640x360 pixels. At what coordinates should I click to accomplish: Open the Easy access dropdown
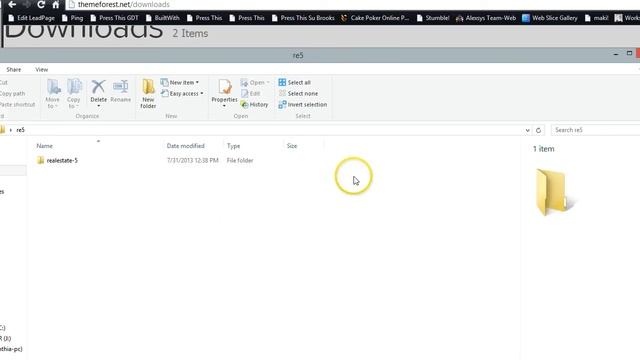[x=182, y=93]
